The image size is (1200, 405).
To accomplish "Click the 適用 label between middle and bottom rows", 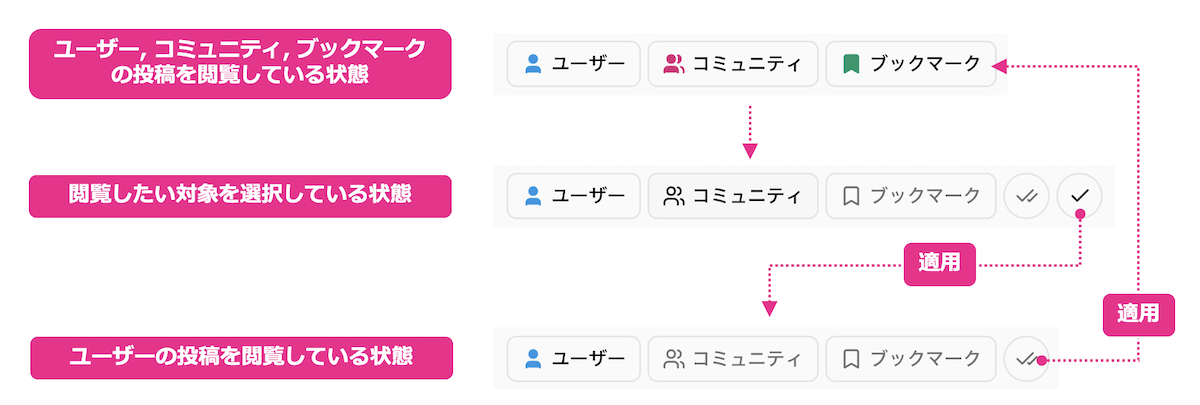I will coord(939,264).
